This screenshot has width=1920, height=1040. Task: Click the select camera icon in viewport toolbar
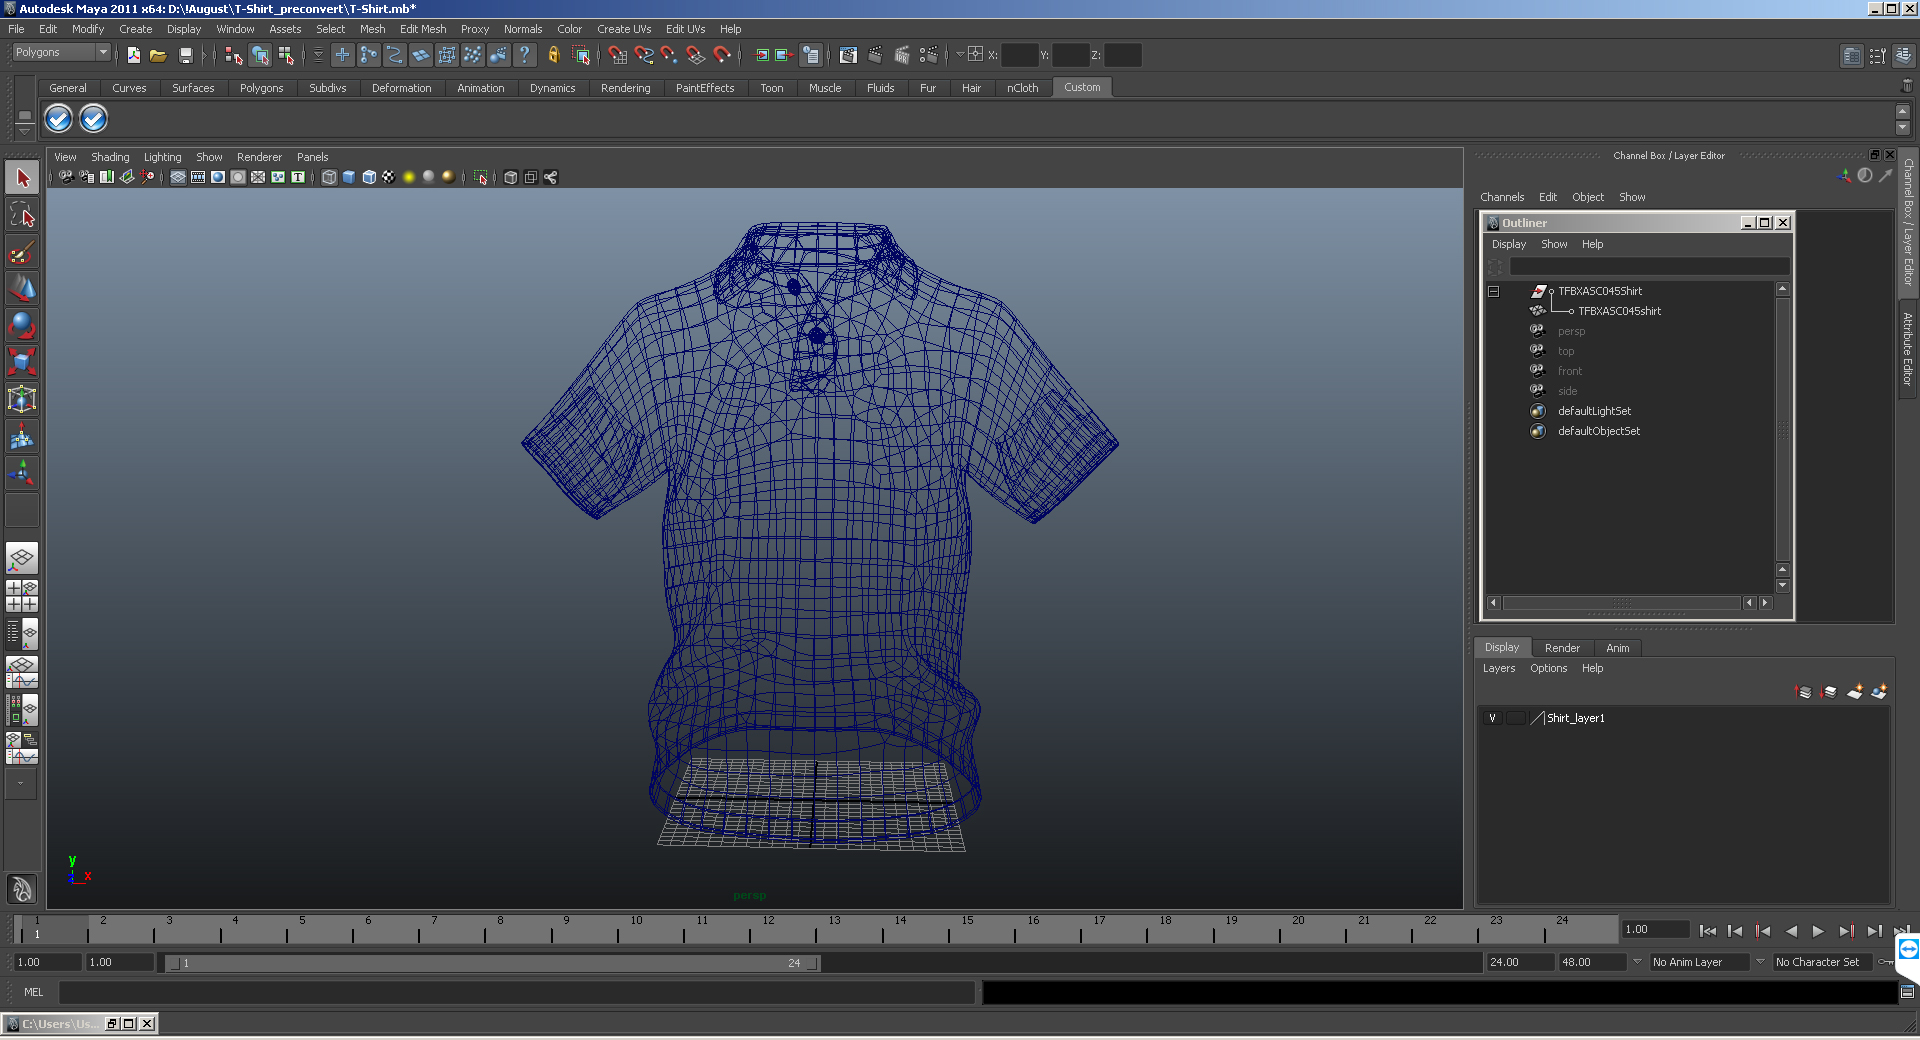click(66, 177)
